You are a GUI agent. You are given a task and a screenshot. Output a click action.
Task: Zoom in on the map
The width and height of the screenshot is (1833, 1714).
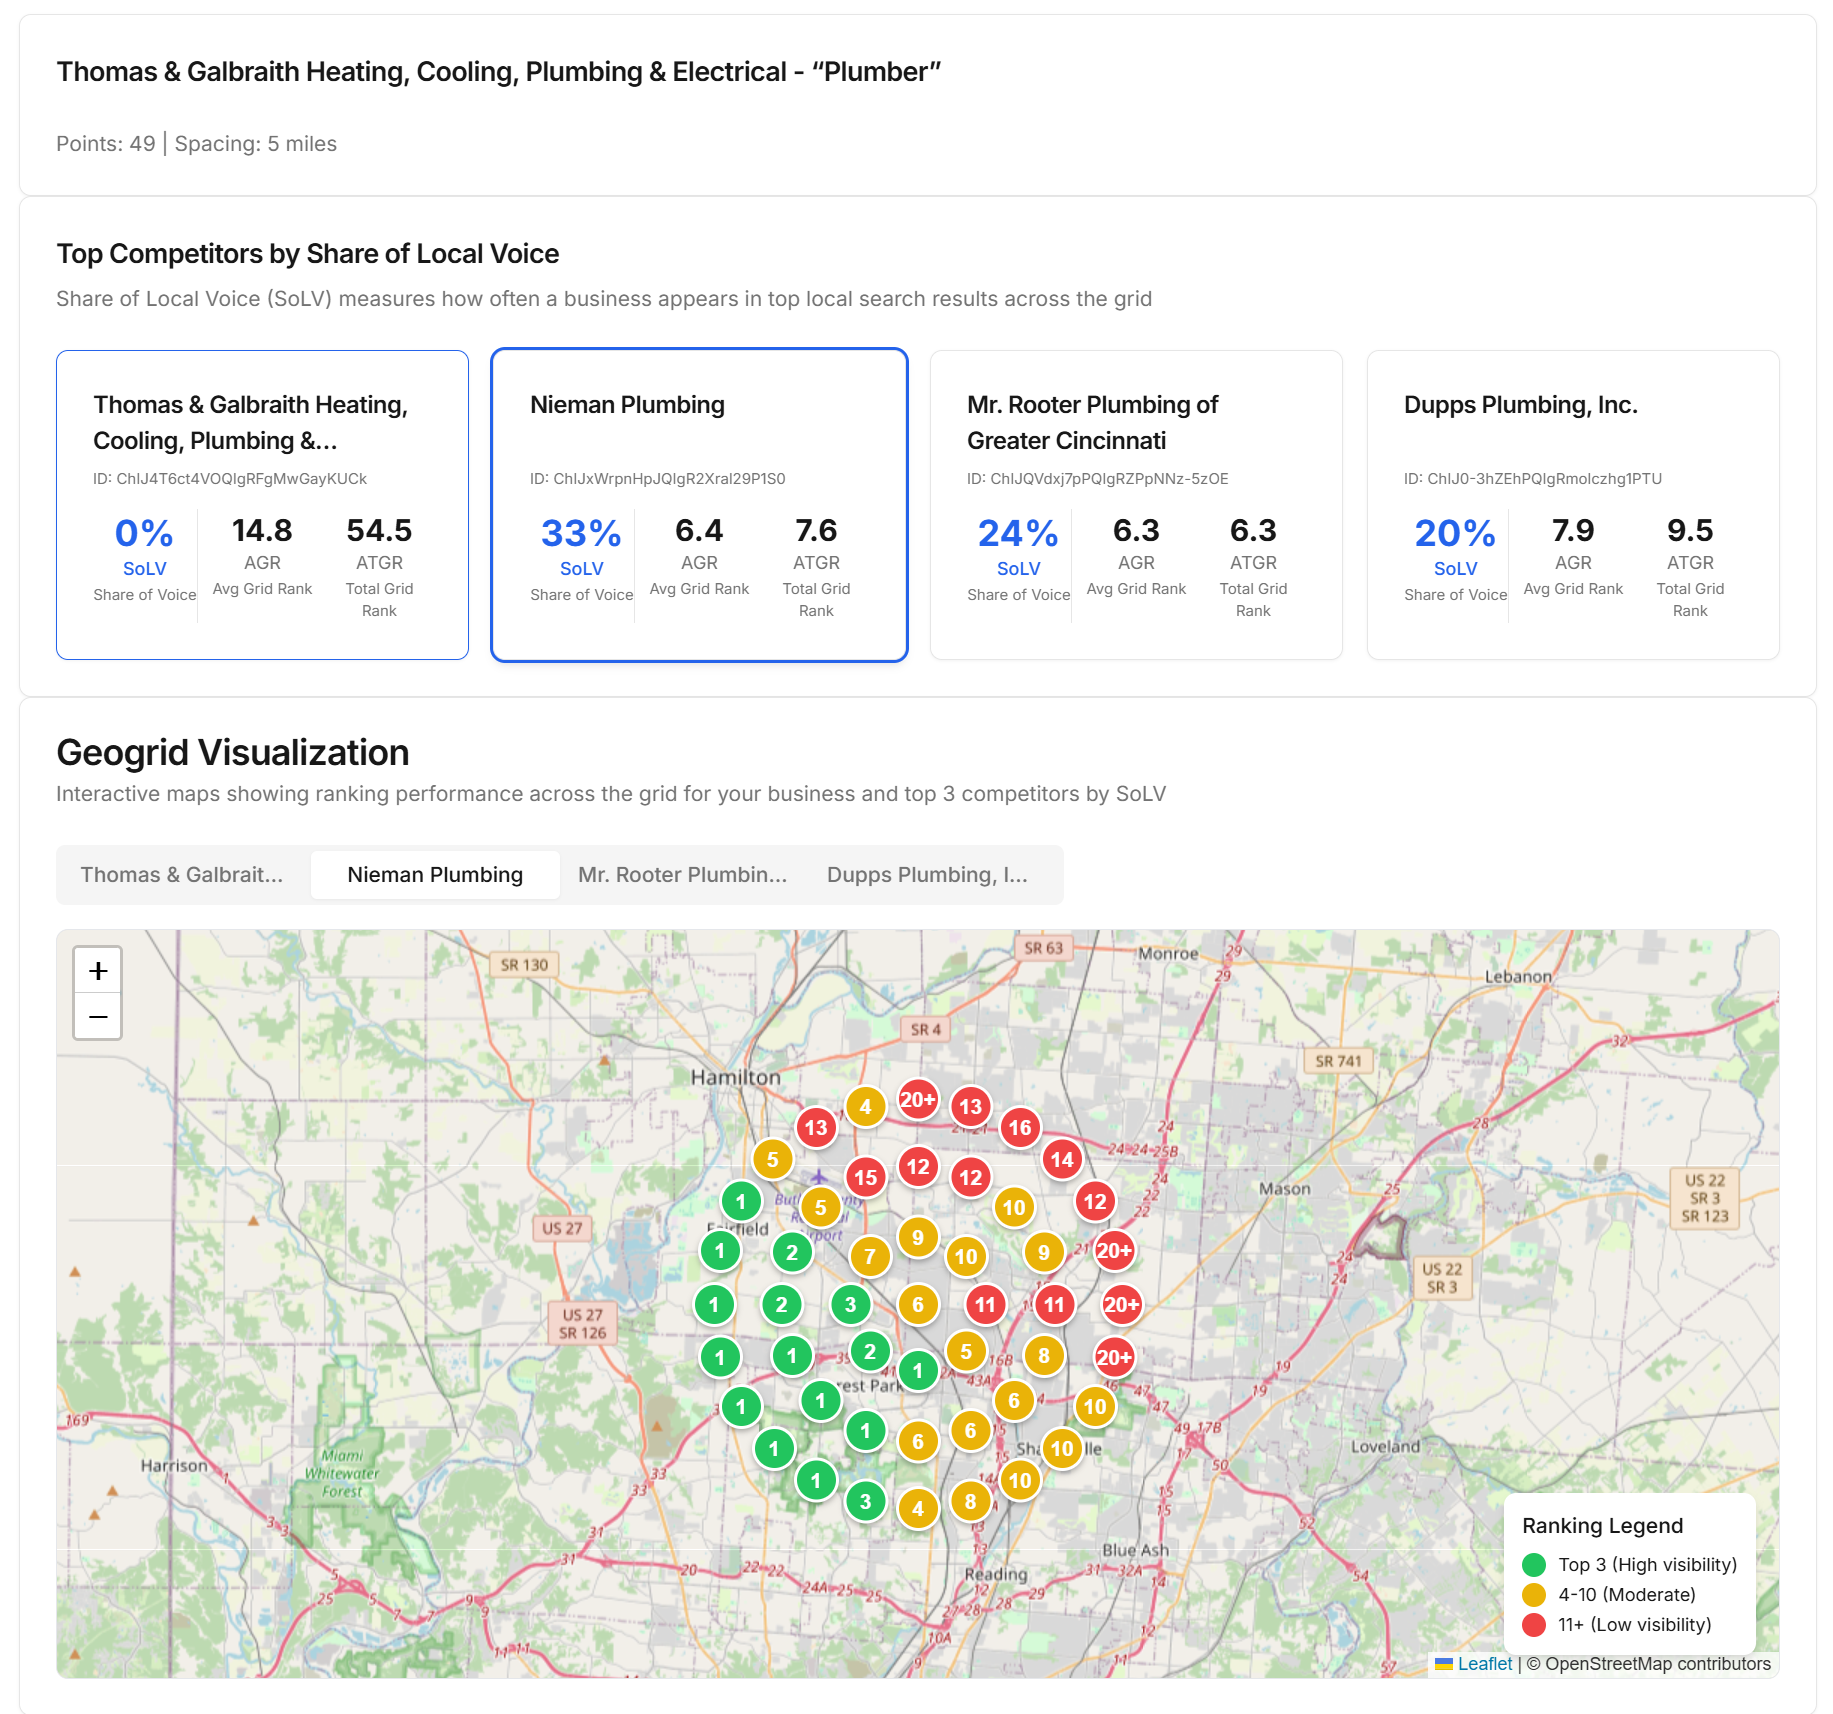(97, 969)
